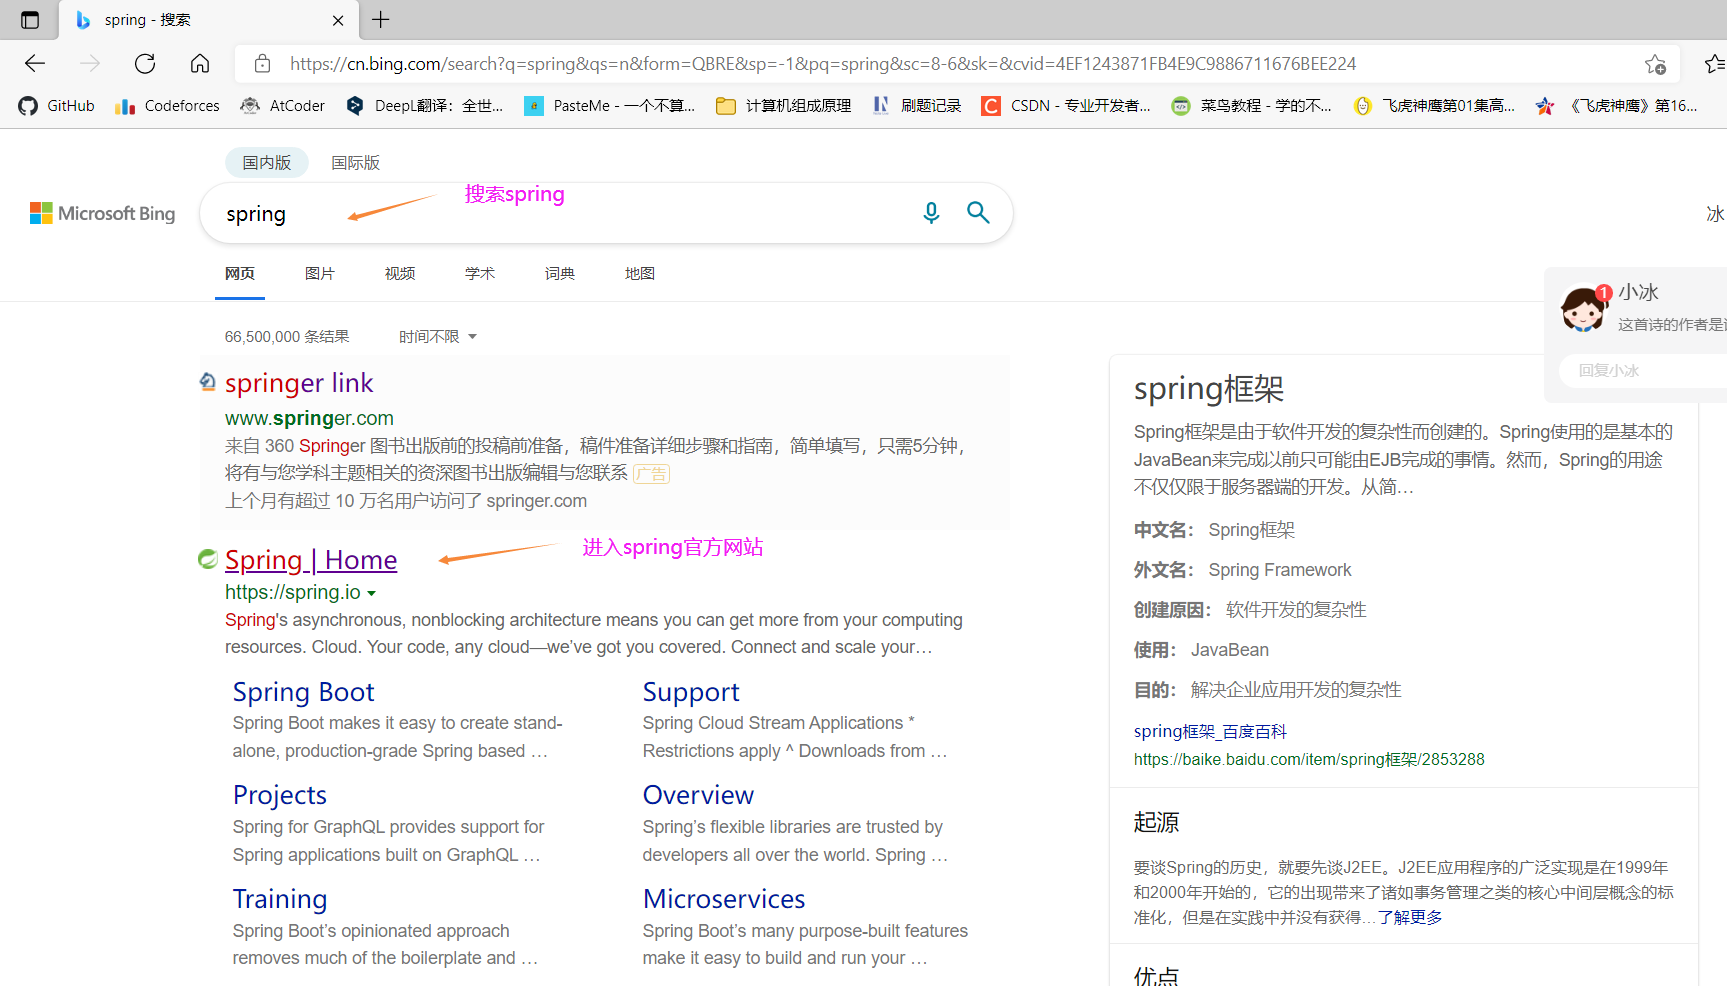Screen dimensions: 1727x986
Task: Select the 视频 search tab
Action: coord(400,274)
